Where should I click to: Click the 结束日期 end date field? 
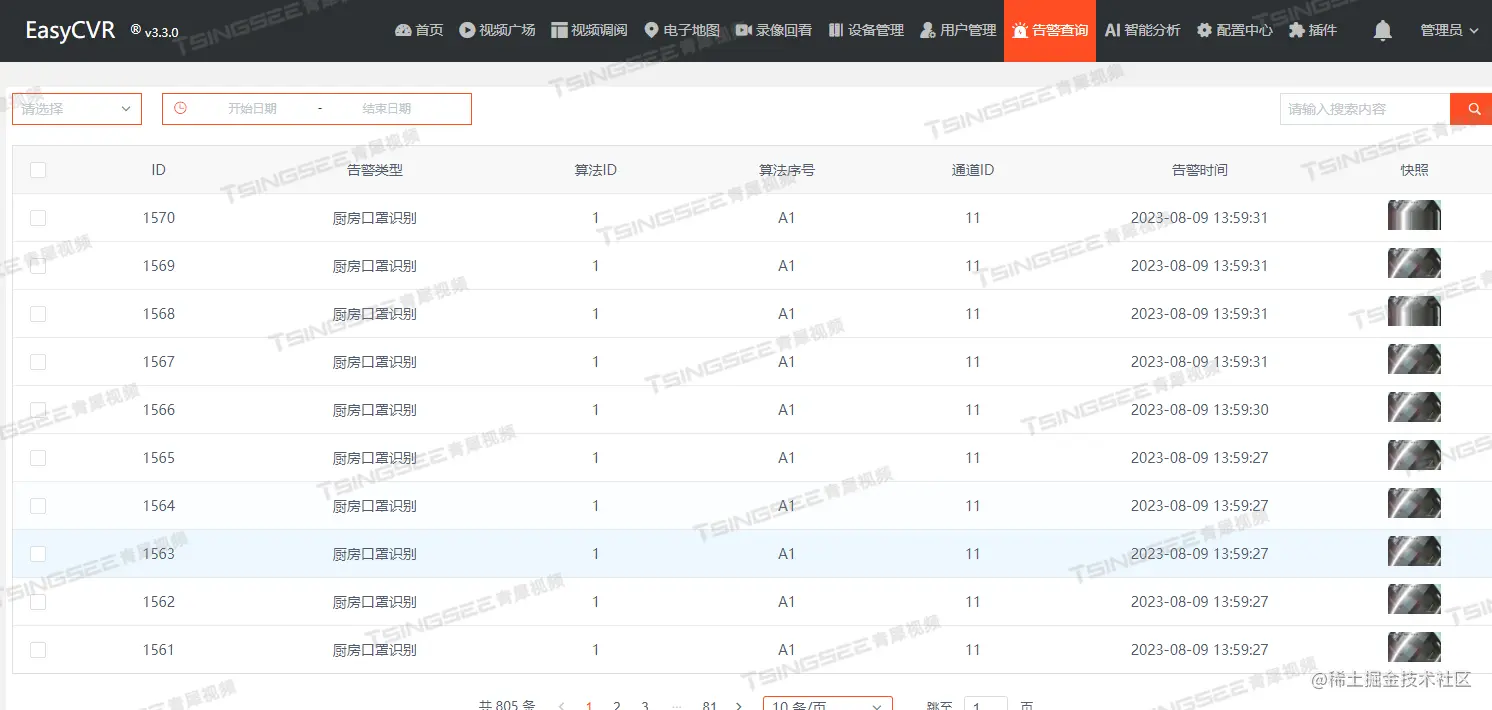coord(386,109)
